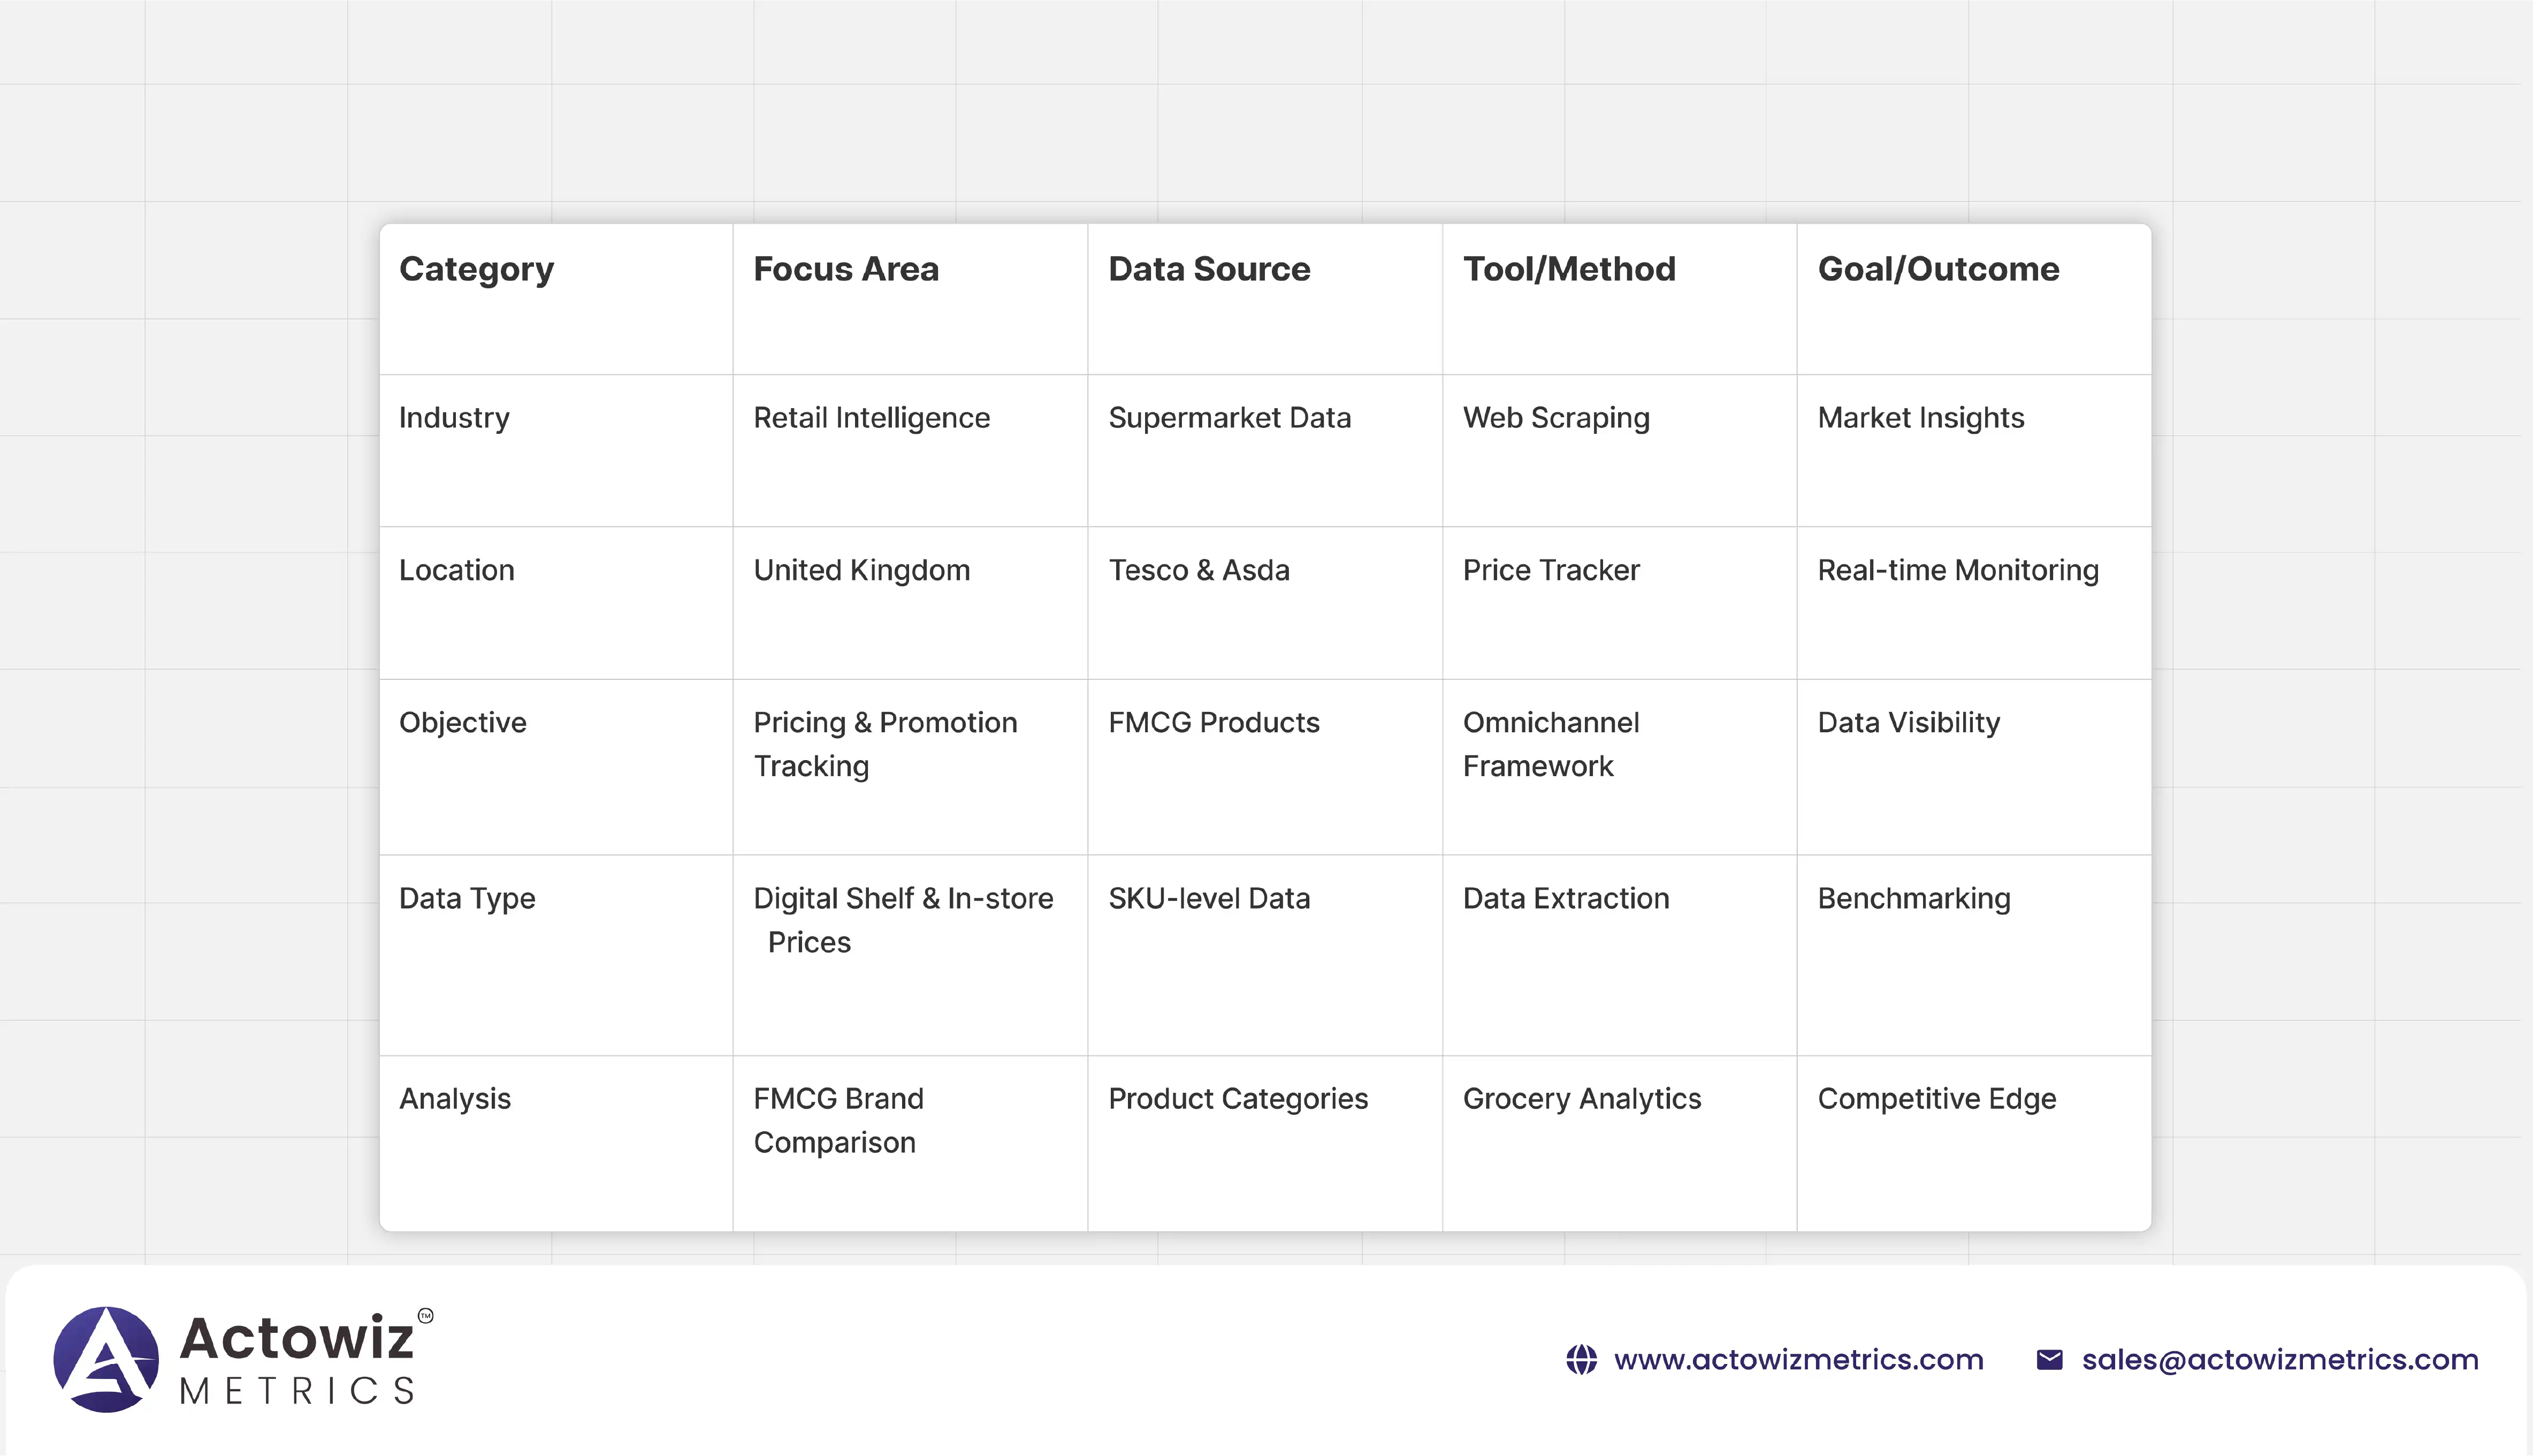The width and height of the screenshot is (2533, 1456).
Task: Click the sales@actowizmetrics.com email link
Action: 2280,1360
